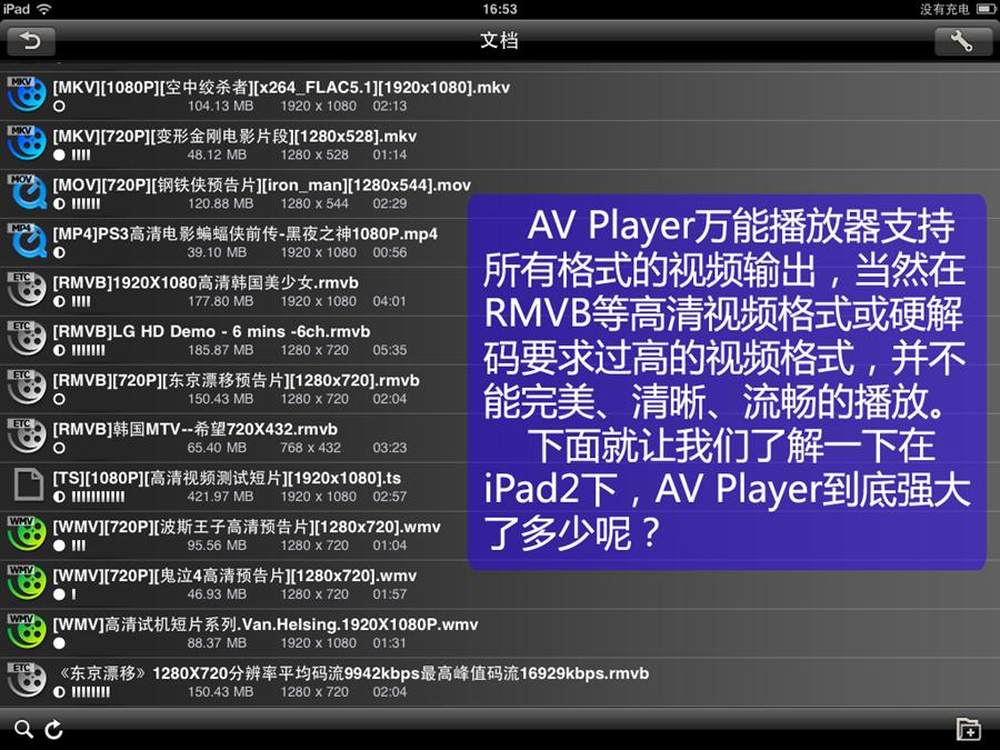Tap ETC icon of 《东京漂移》 9942kbps file
Screen dimensions: 1000x750
click(27, 680)
